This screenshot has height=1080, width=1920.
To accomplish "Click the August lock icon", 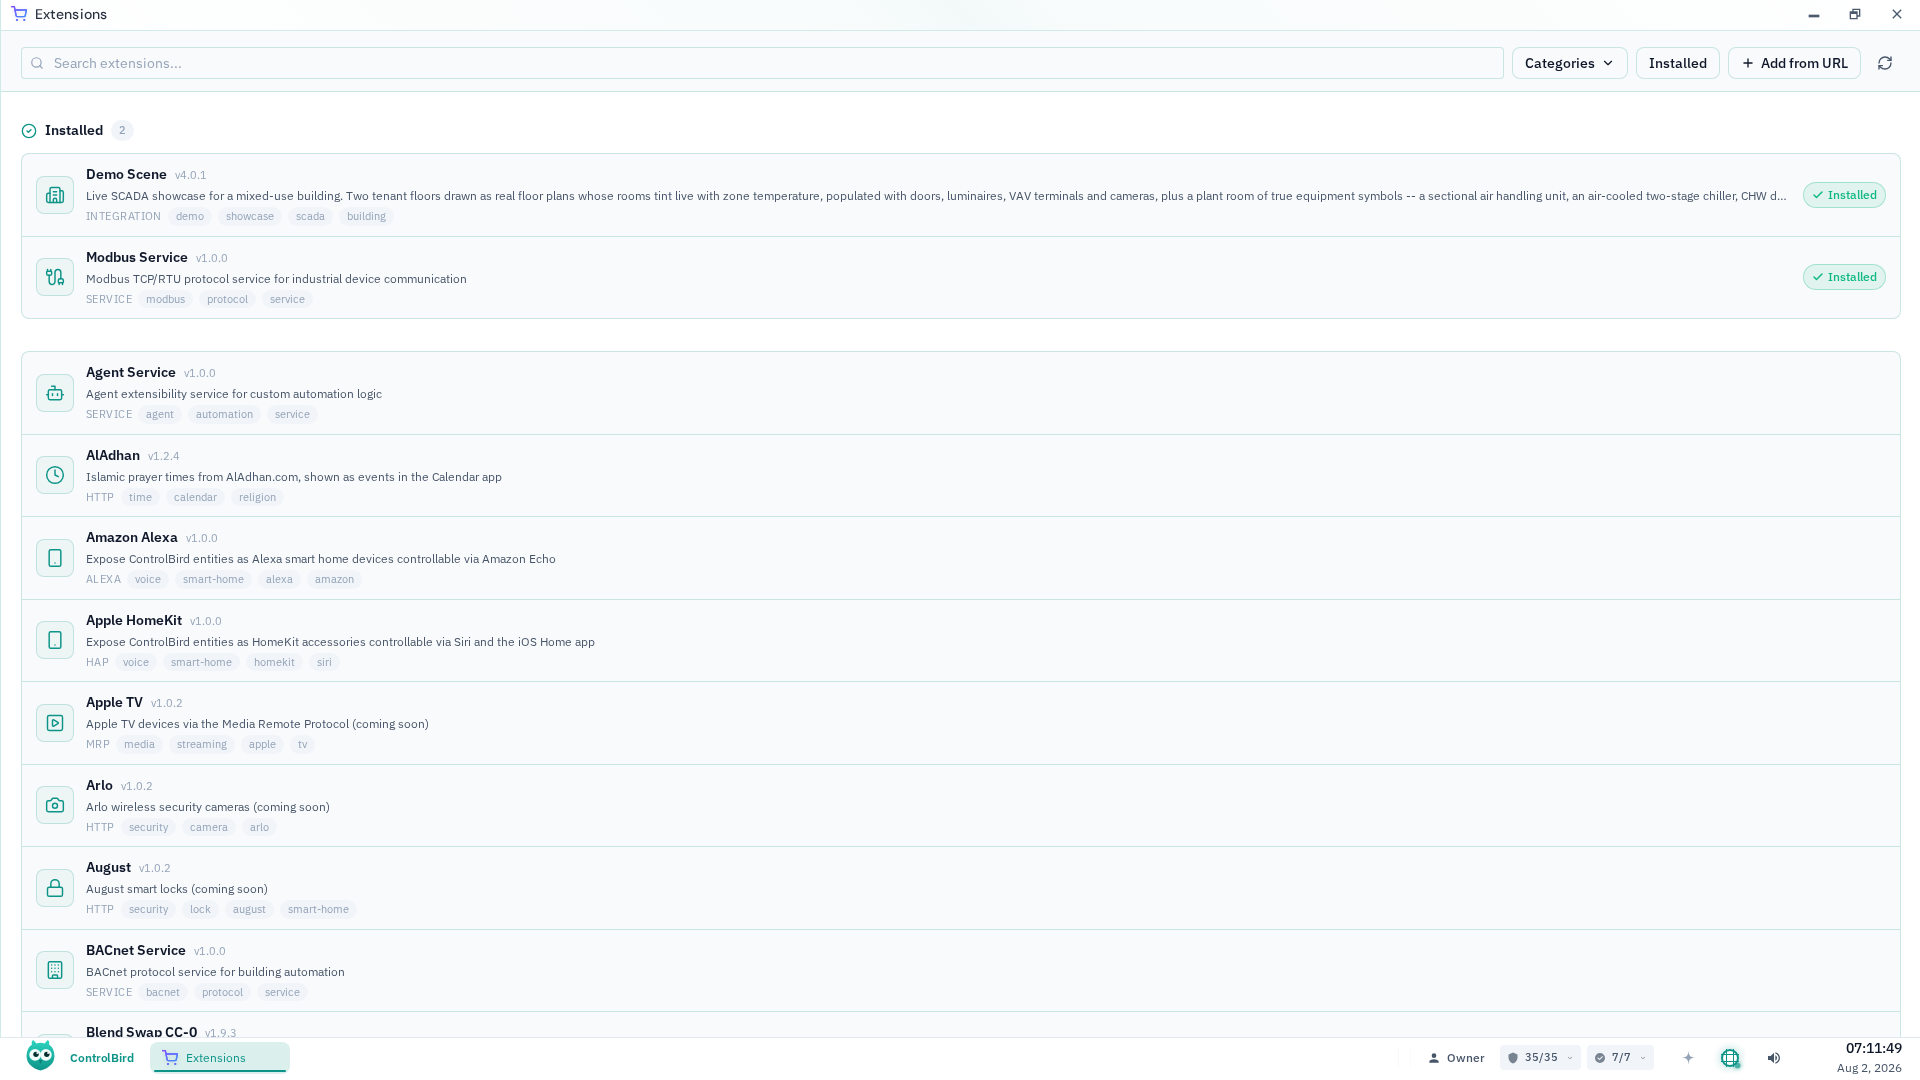I will coord(55,888).
